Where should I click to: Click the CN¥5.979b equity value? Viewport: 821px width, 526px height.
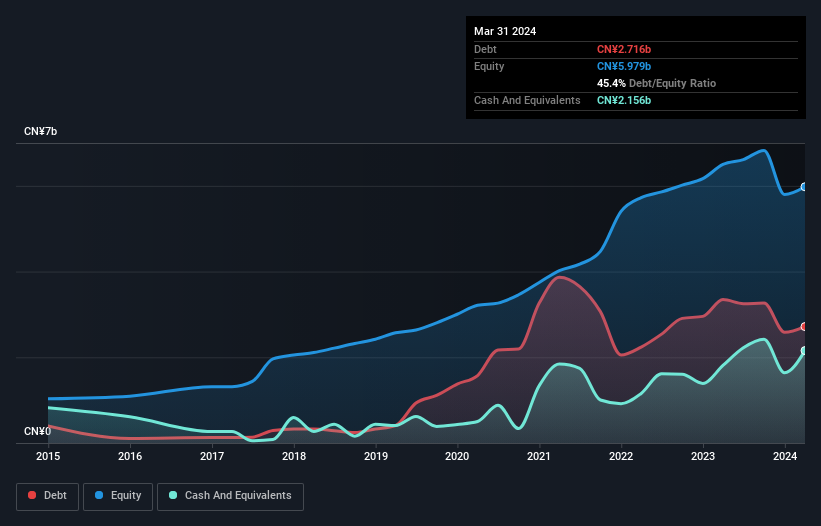pos(624,66)
